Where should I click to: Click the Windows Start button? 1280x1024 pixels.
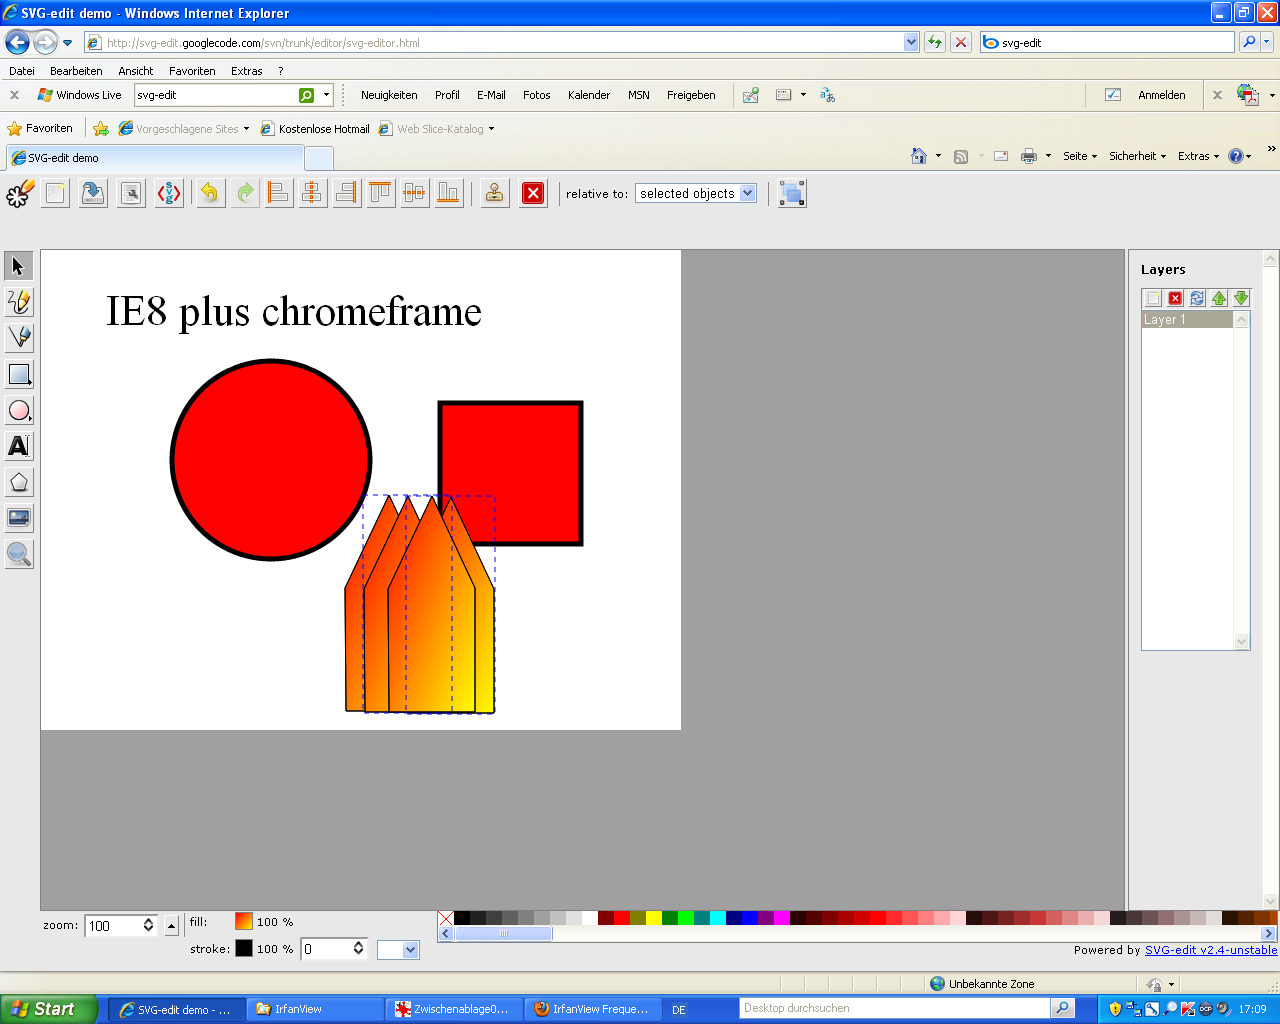pyautogui.click(x=48, y=1009)
